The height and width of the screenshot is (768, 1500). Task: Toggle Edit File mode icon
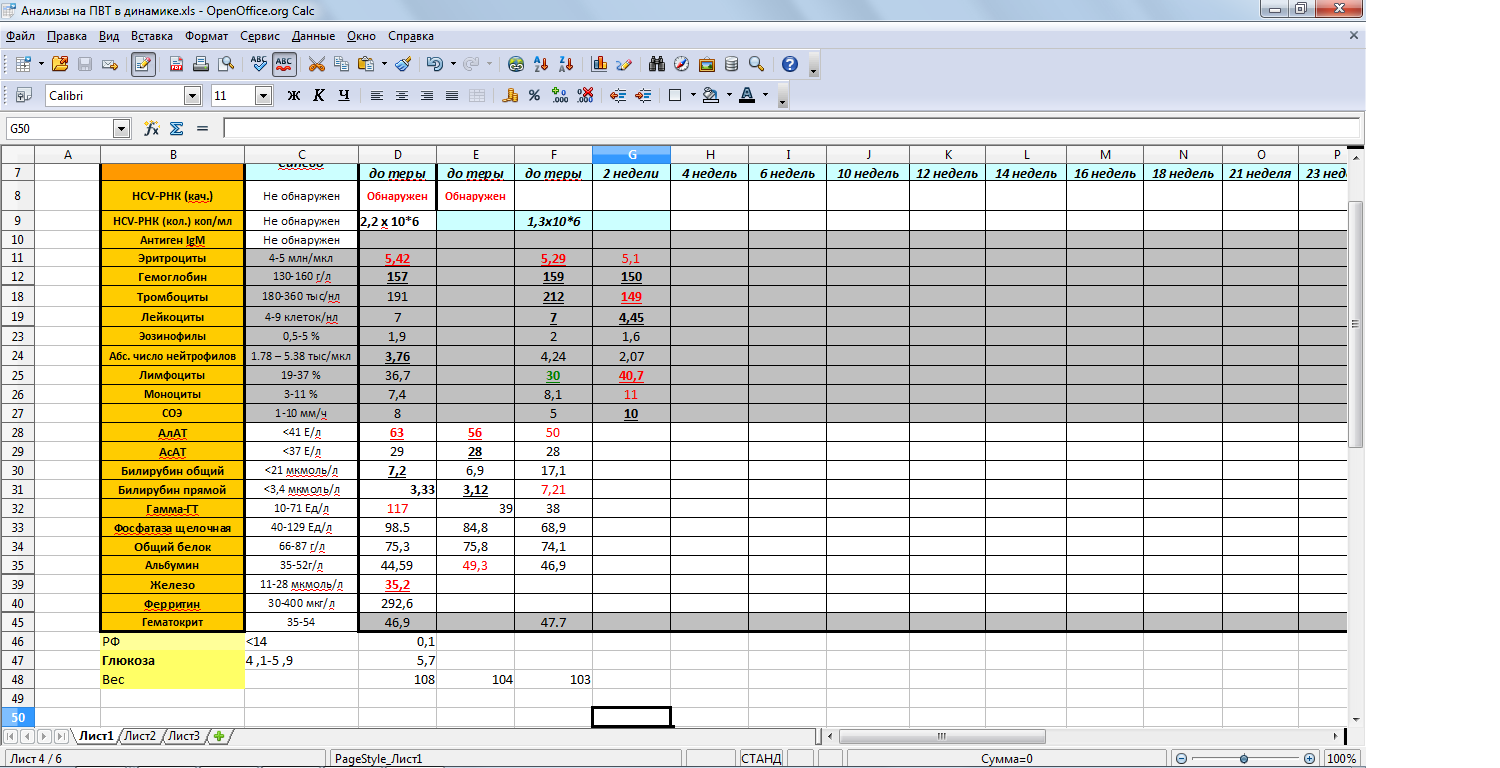click(143, 64)
